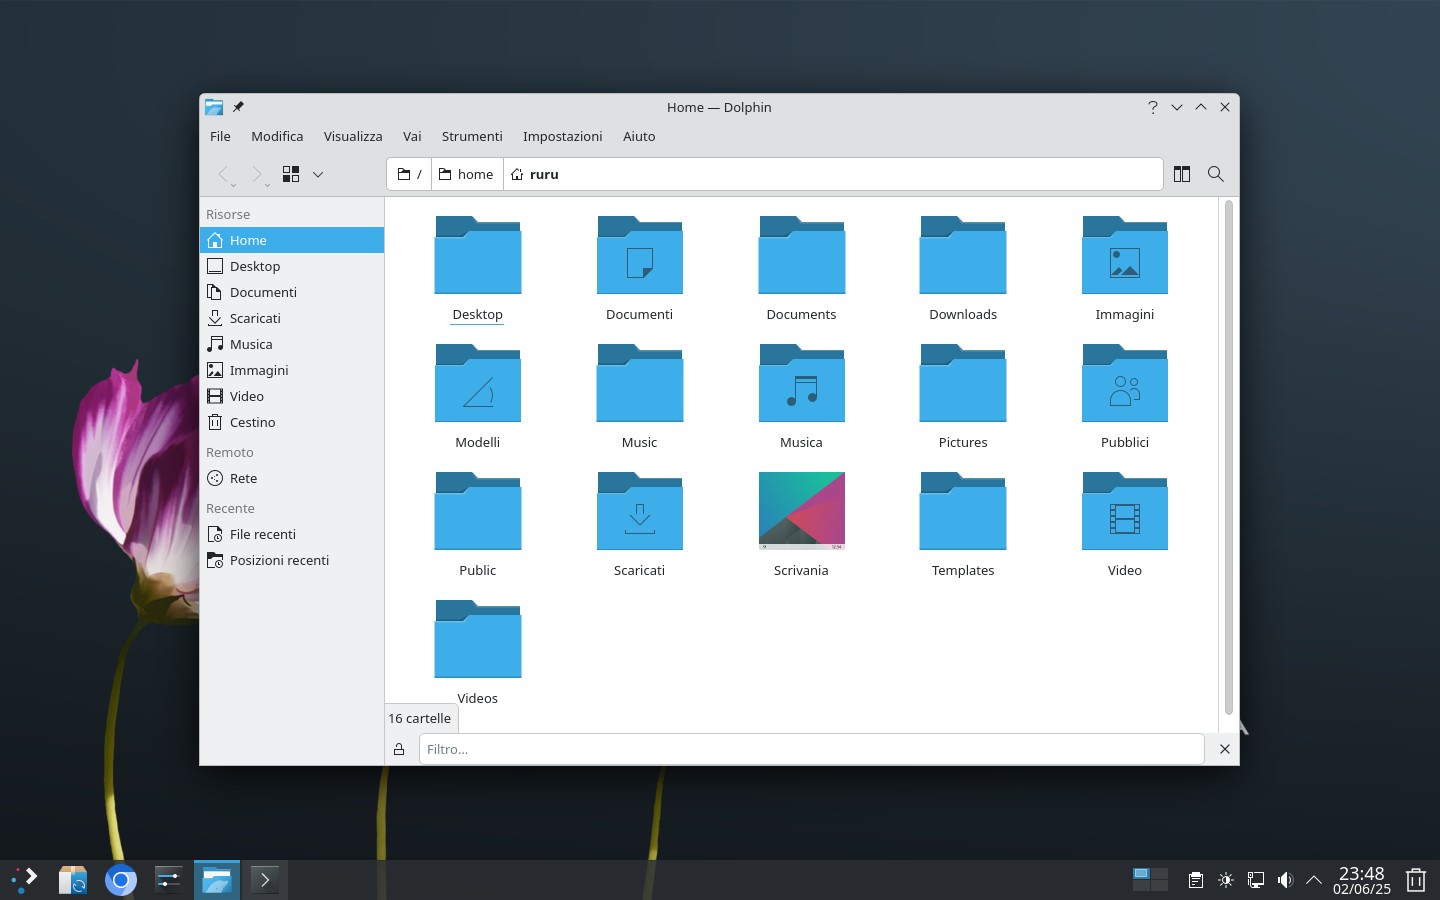Click the vertical scrollbar of folder view
The width and height of the screenshot is (1440, 900).
tap(1229, 456)
